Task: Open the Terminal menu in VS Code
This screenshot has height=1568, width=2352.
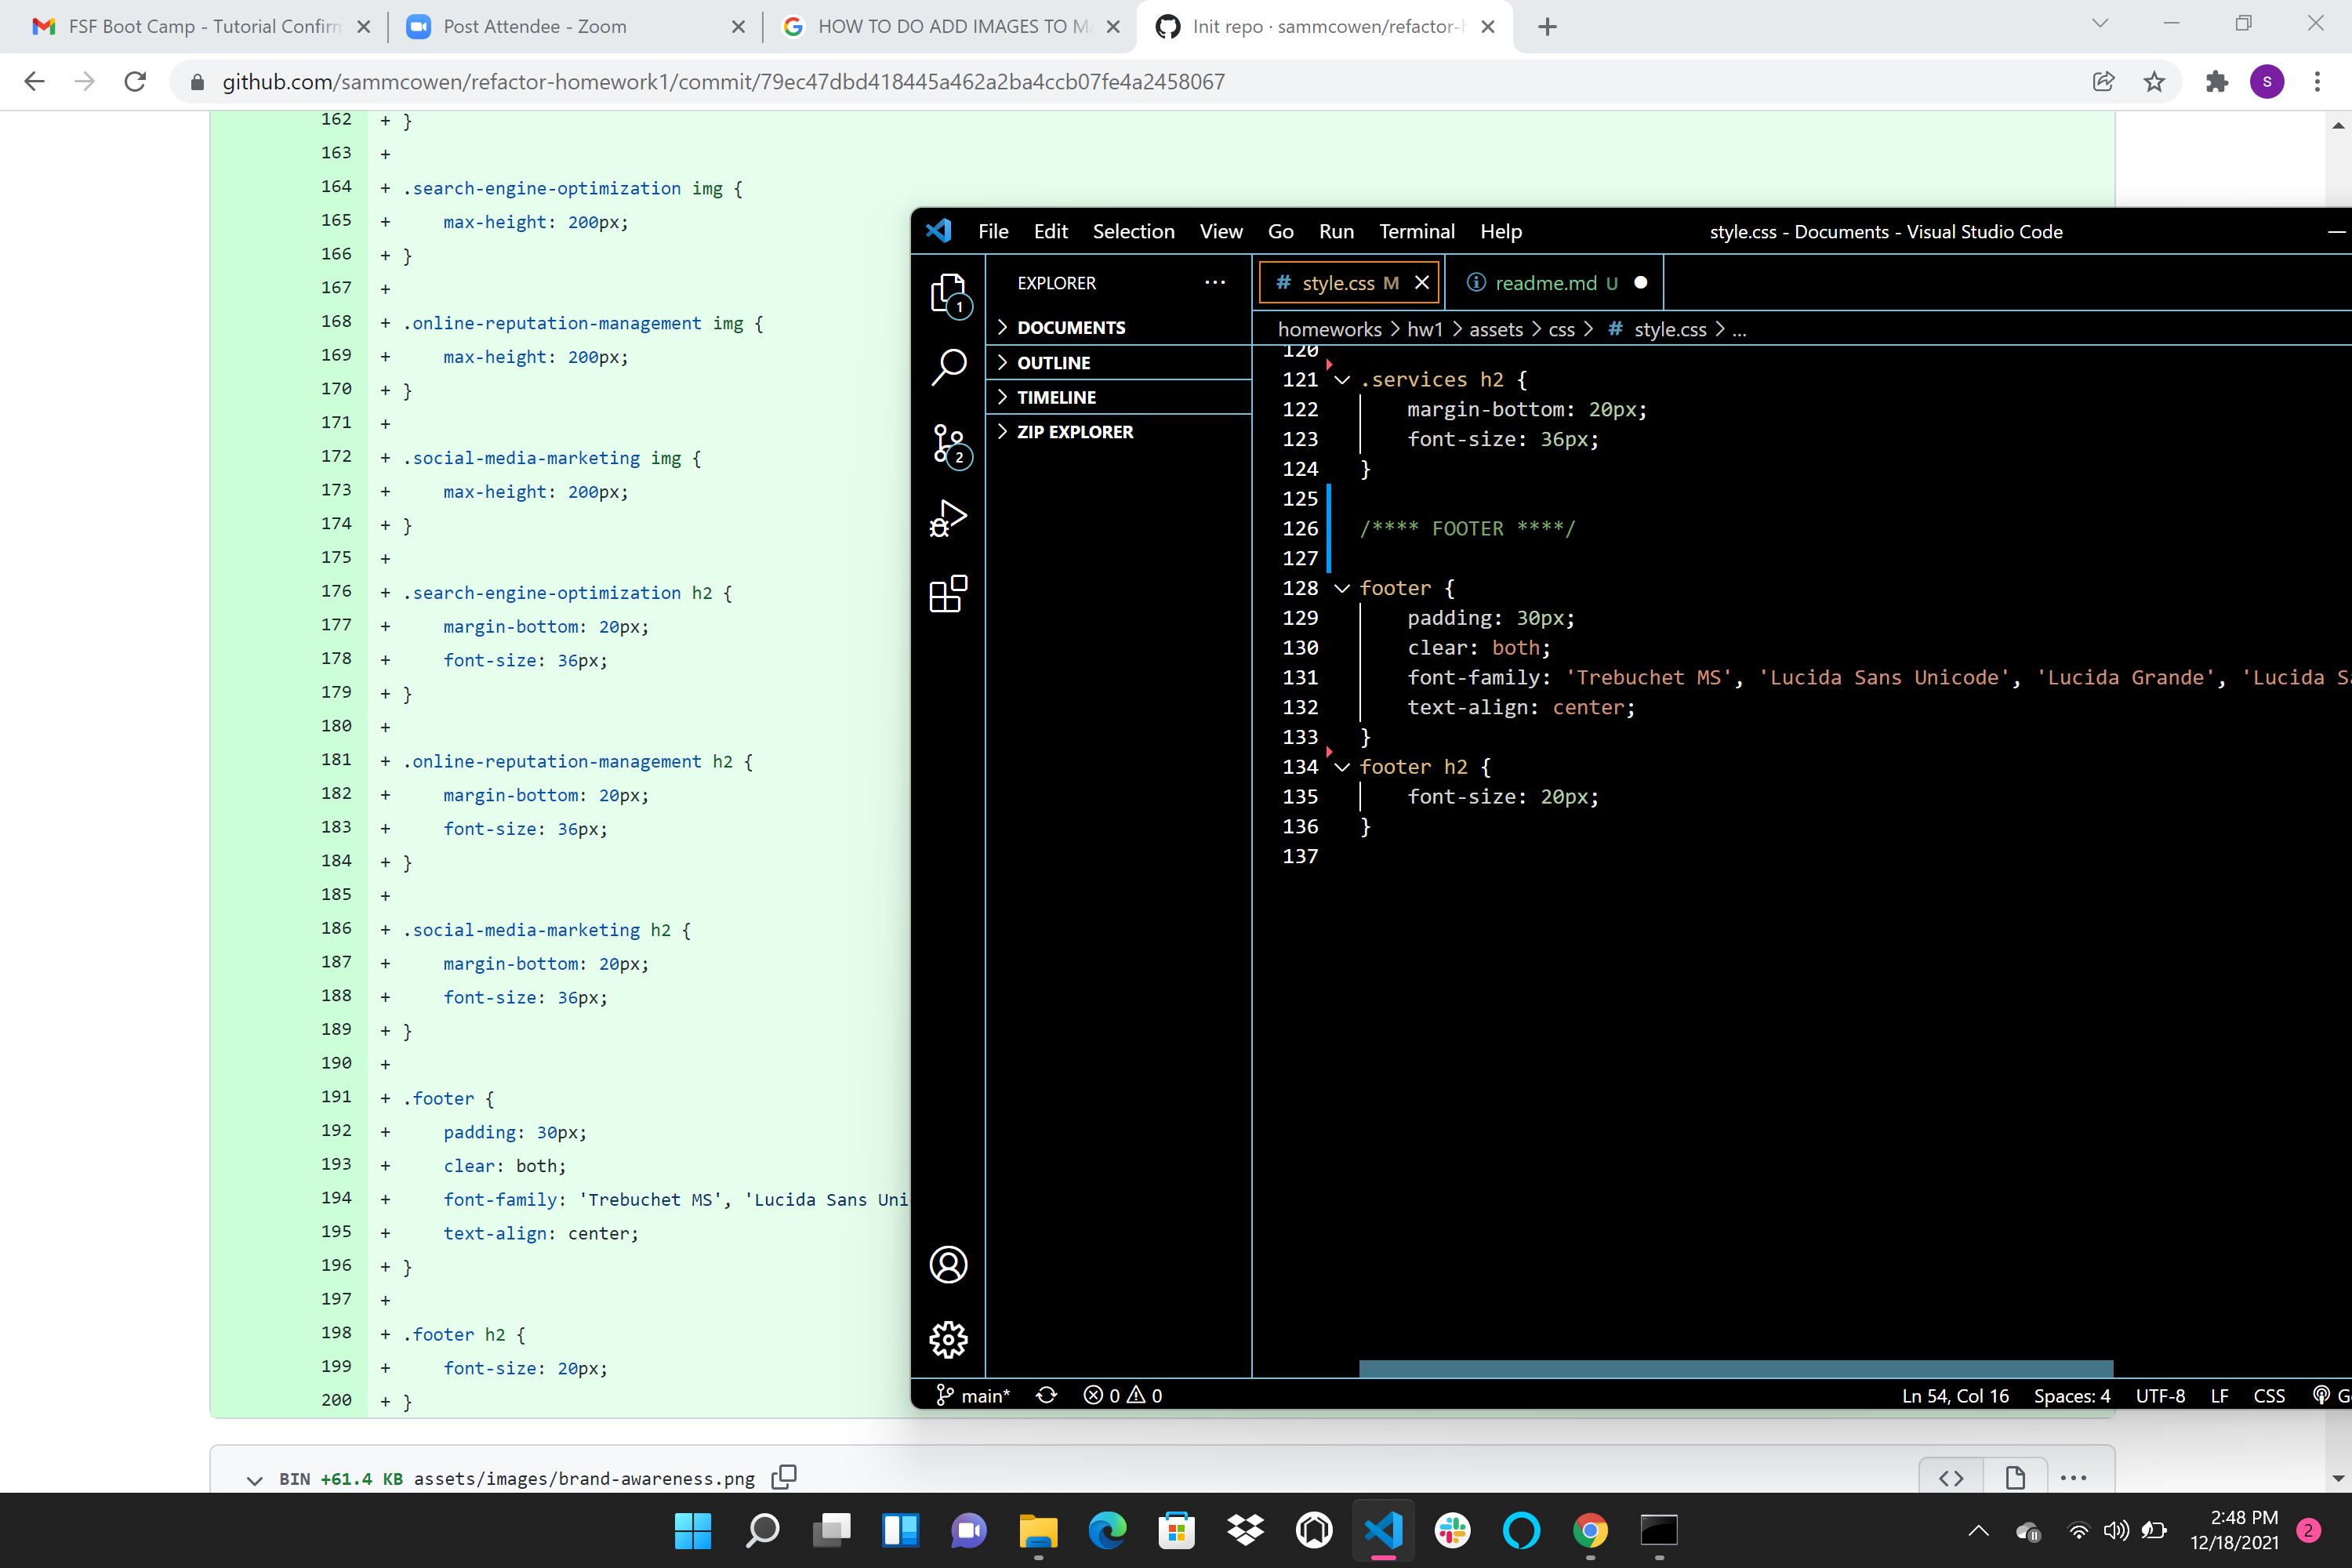Action: [1416, 232]
